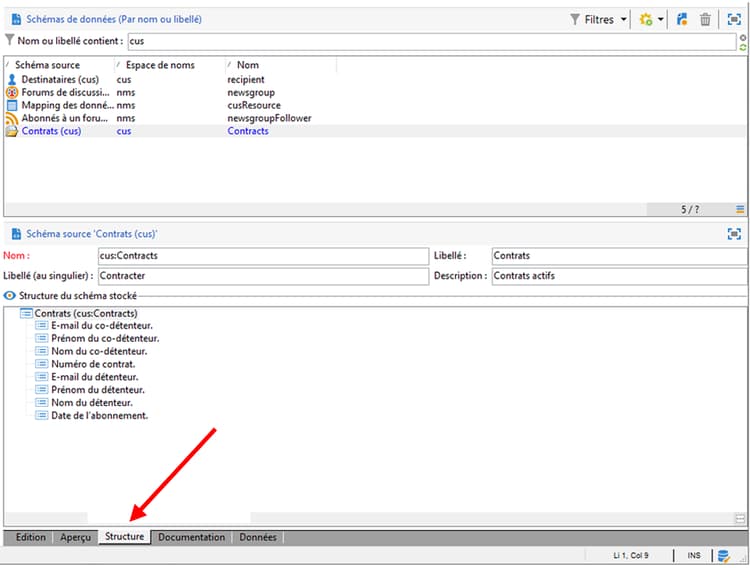Click the Forums de discussion icon
This screenshot has height=568, width=750.
click(12, 92)
